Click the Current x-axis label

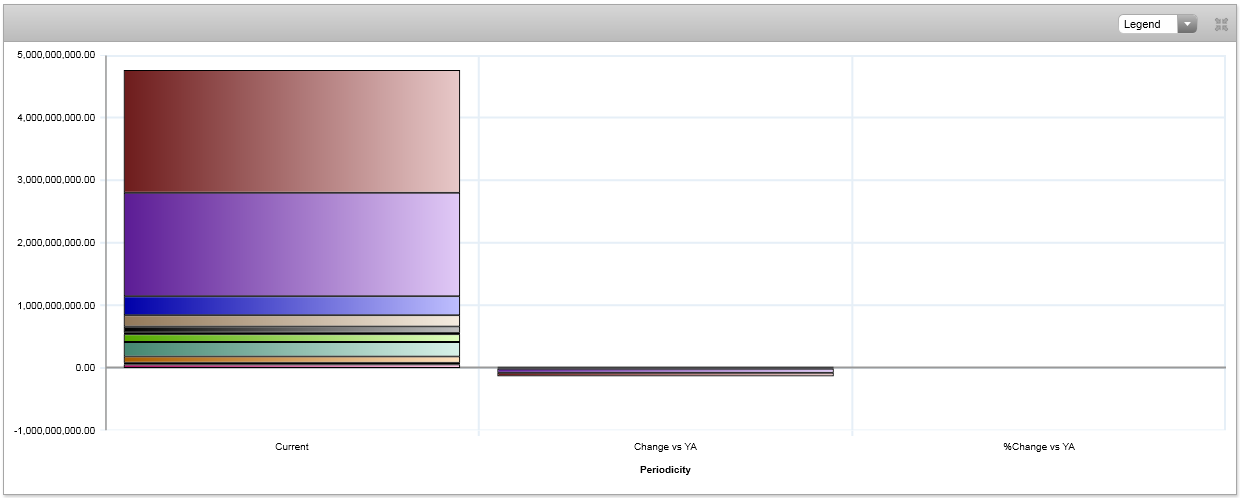coord(292,447)
